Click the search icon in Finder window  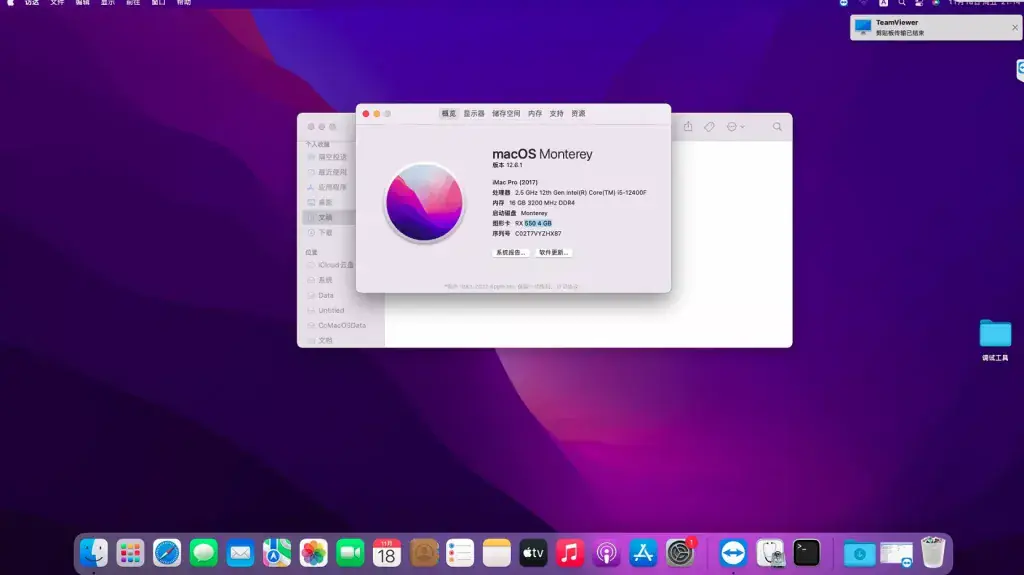777,127
